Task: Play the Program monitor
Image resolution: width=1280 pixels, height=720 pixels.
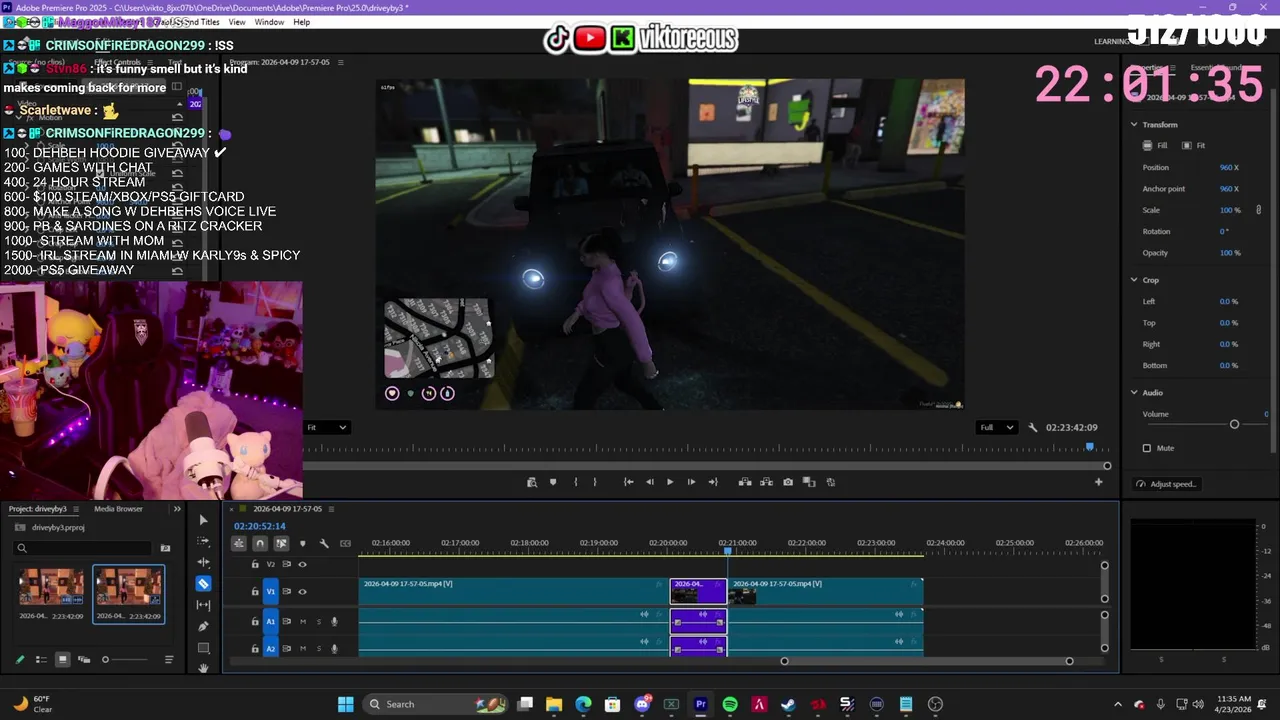Action: 670,482
